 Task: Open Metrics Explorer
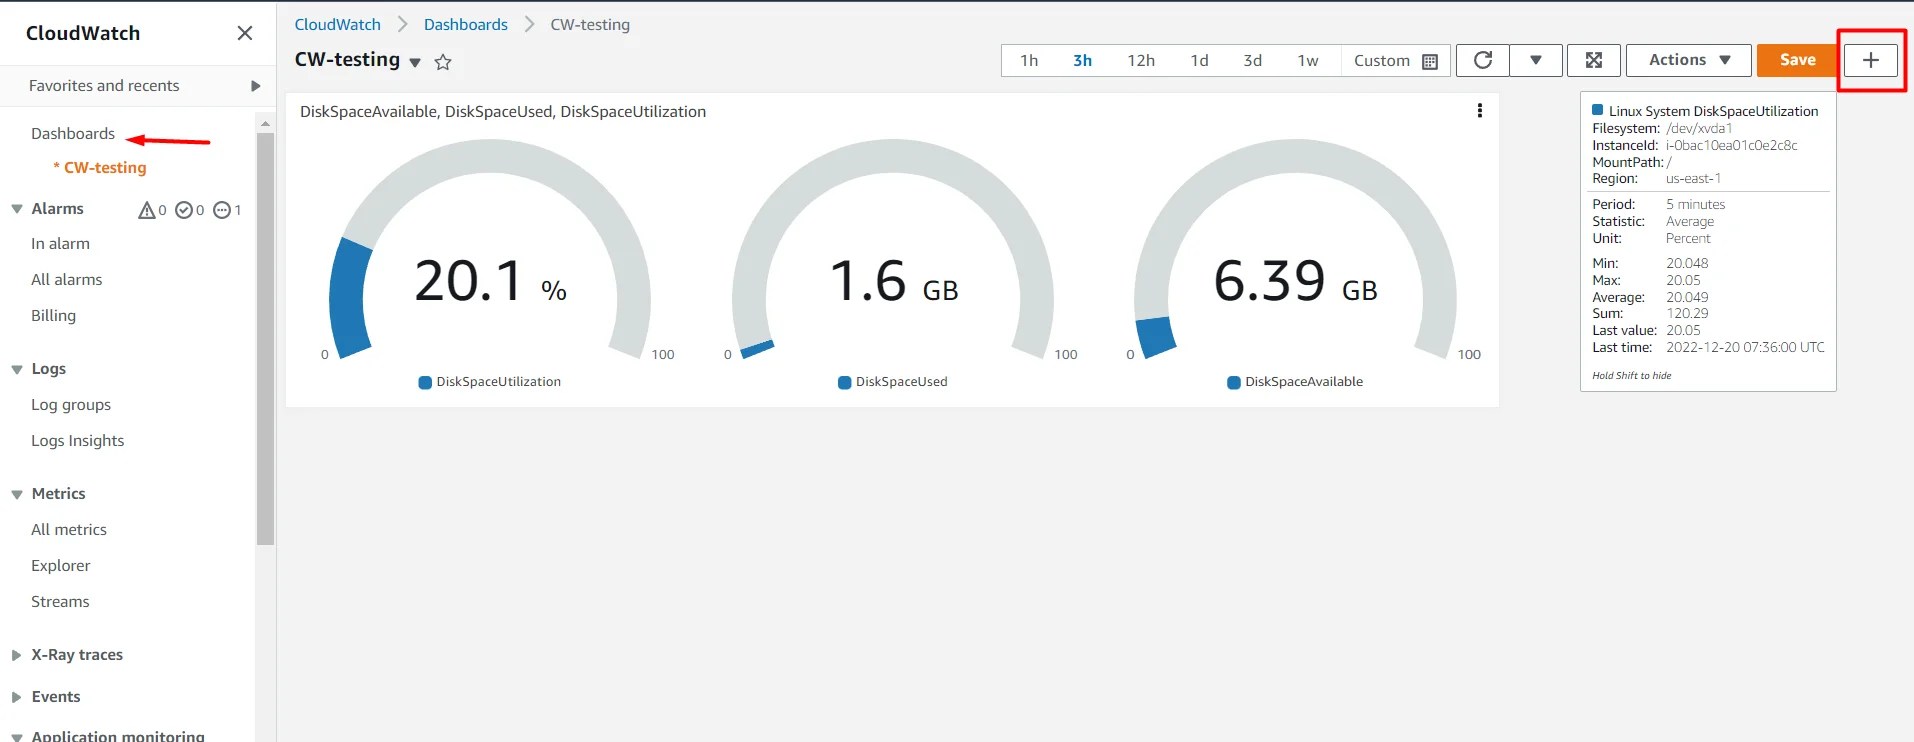click(x=60, y=565)
